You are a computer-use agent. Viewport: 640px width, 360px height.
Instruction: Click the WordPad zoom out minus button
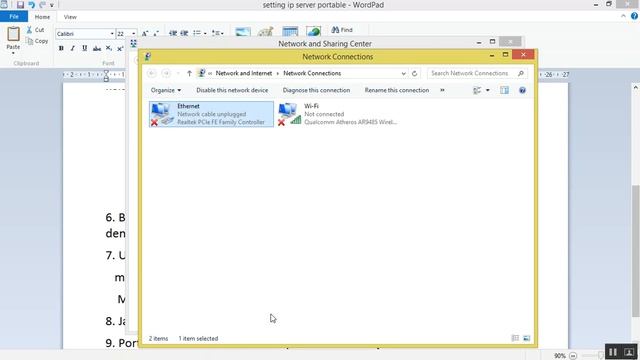coord(573,356)
